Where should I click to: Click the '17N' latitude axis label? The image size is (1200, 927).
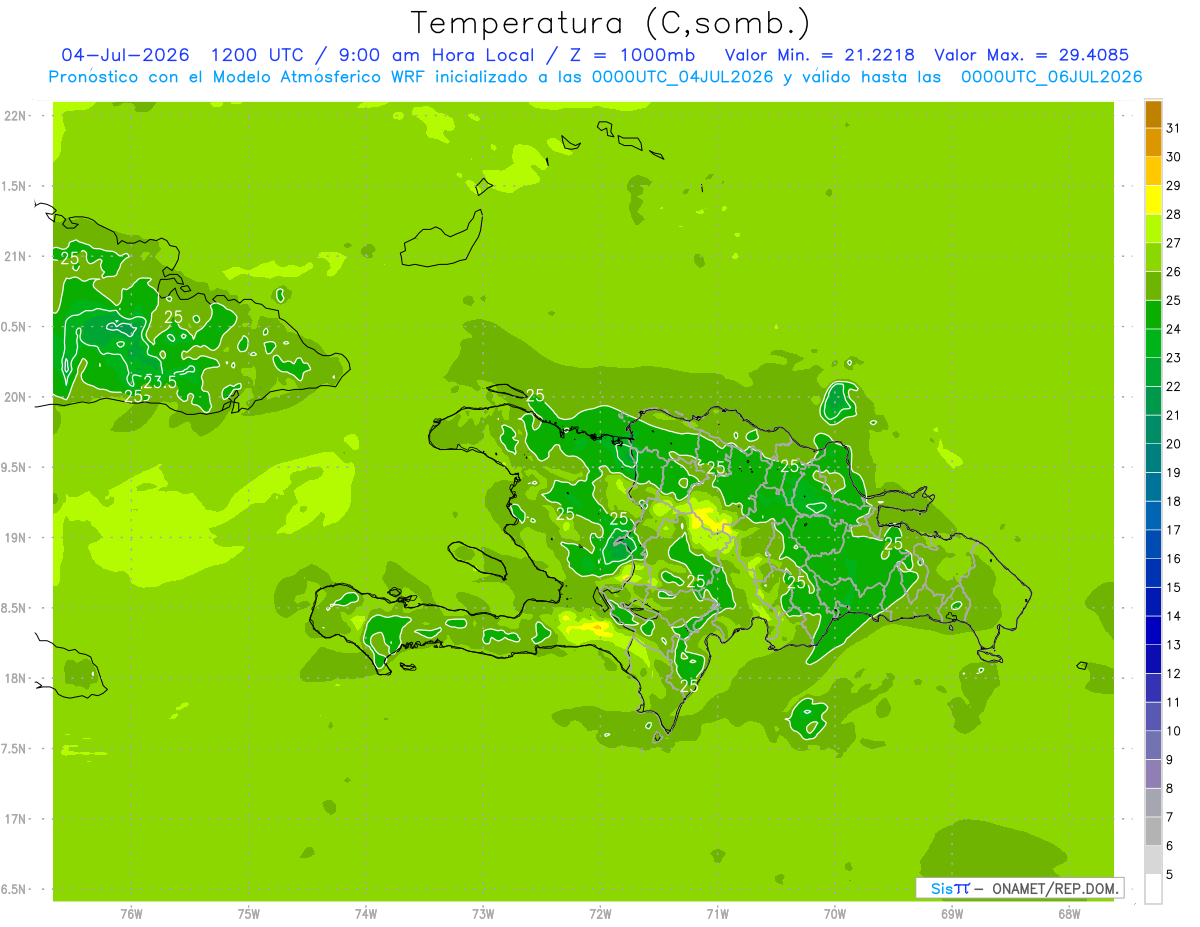pyautogui.click(x=15, y=819)
